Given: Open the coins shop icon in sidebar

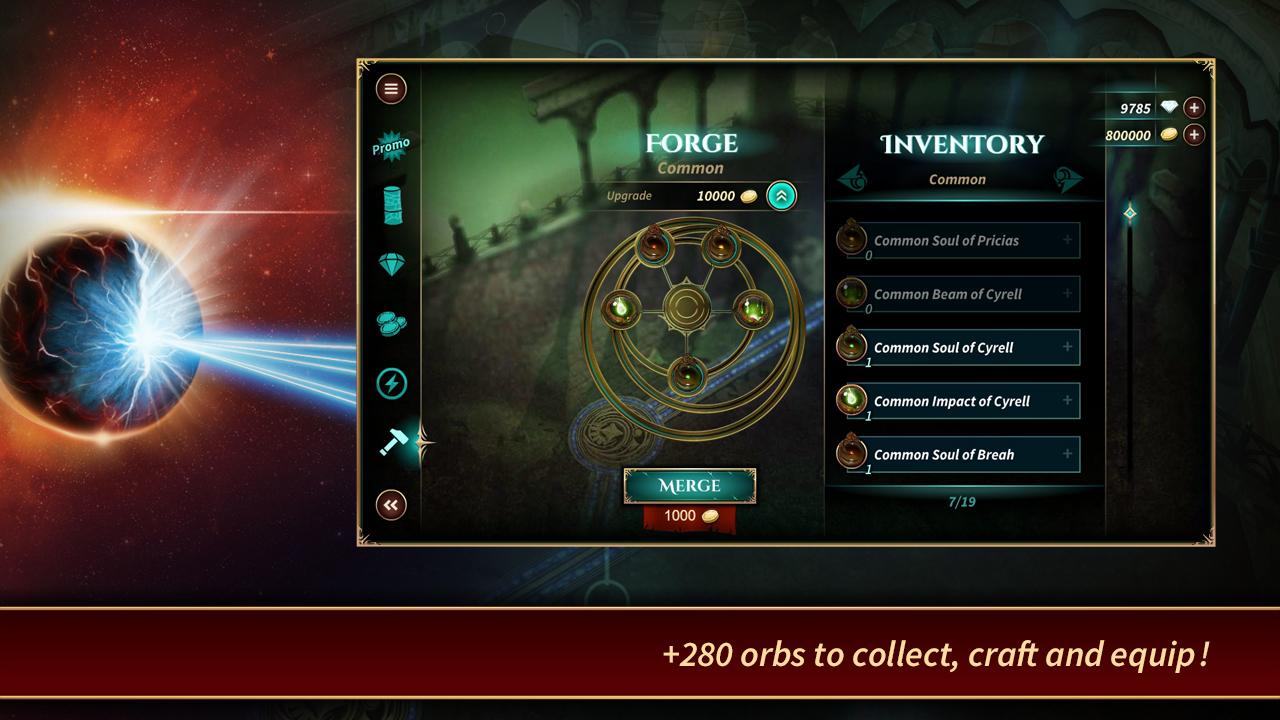Looking at the screenshot, I should (391, 323).
